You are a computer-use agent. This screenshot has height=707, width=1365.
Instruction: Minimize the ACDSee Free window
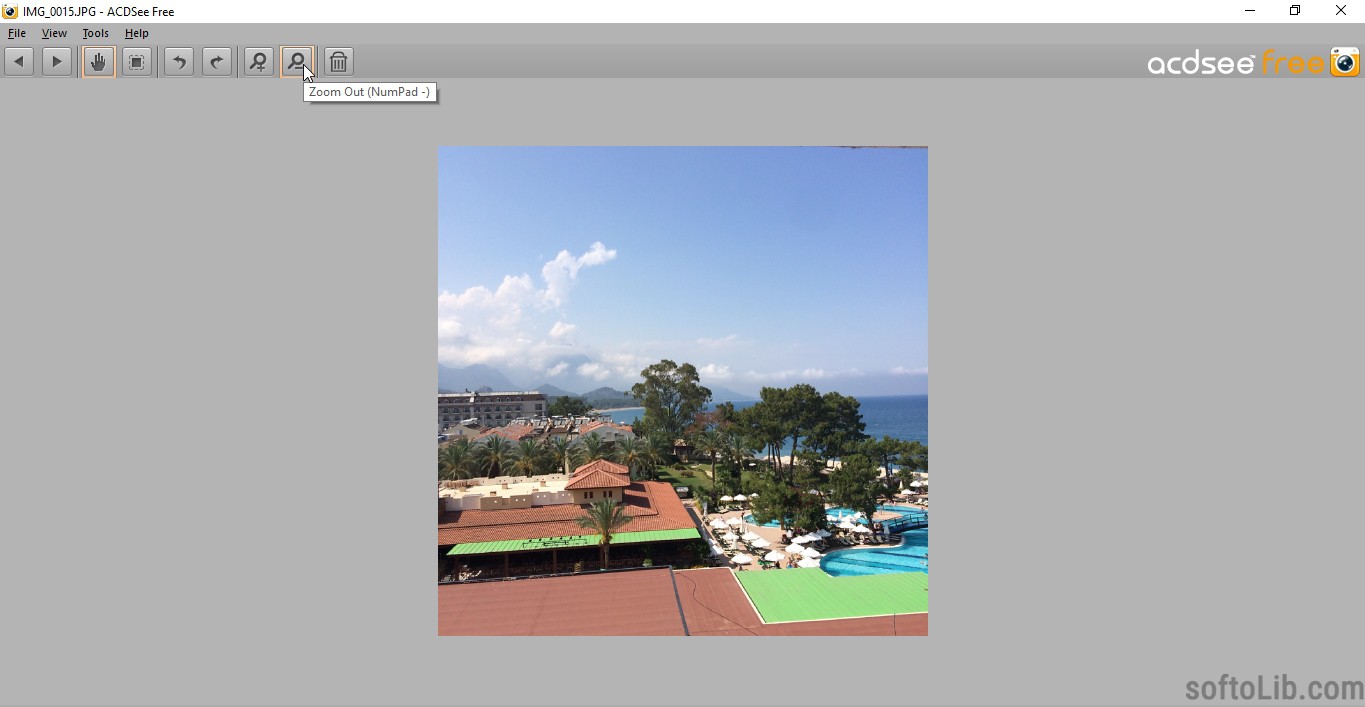(1250, 11)
